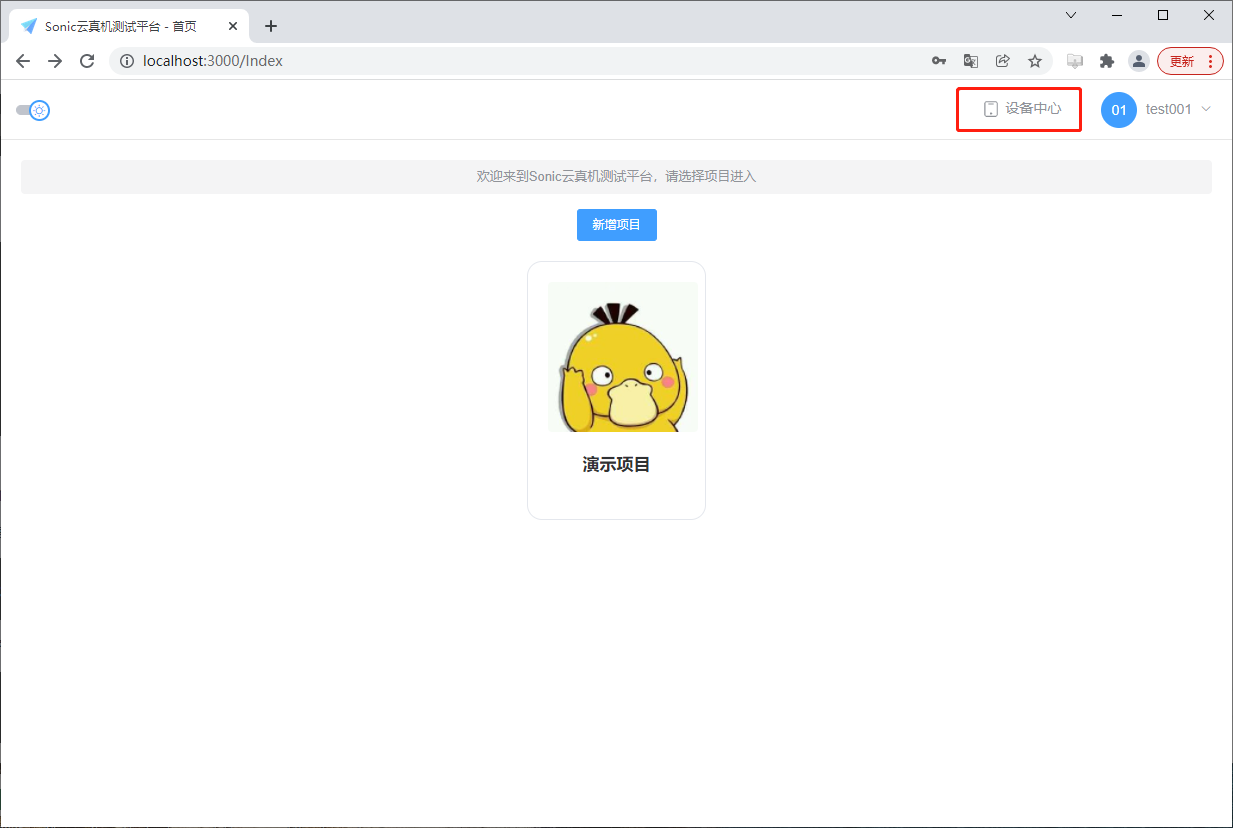Open the 设备中心 device center menu

[1020, 109]
